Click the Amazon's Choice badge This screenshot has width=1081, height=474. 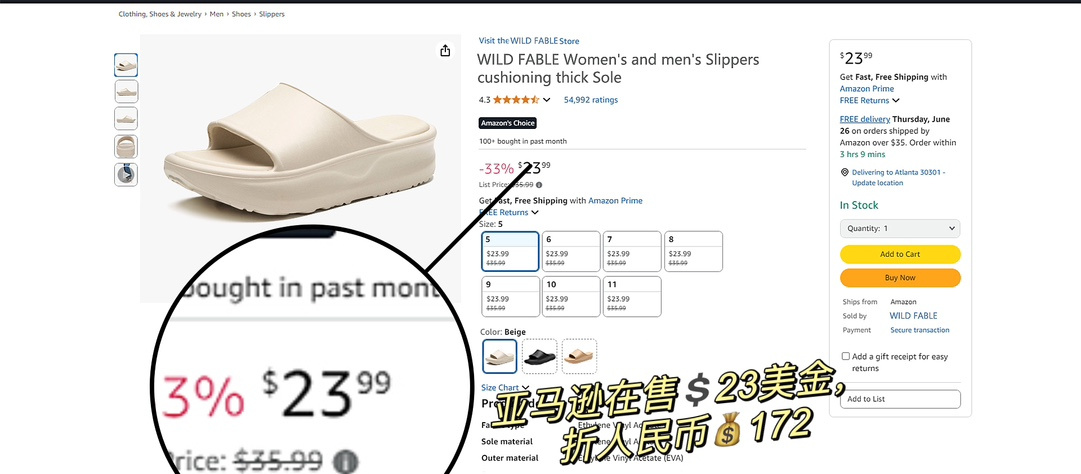pyautogui.click(x=507, y=123)
